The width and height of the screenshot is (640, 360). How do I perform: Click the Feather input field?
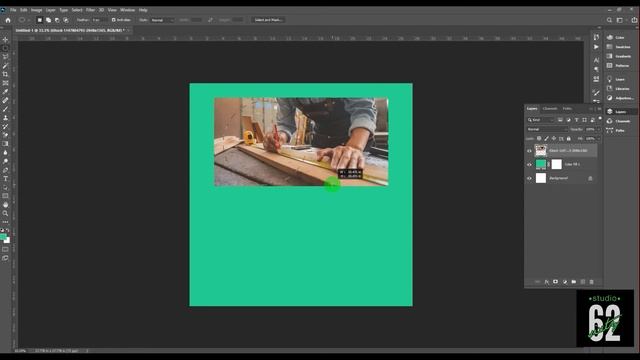[99, 20]
